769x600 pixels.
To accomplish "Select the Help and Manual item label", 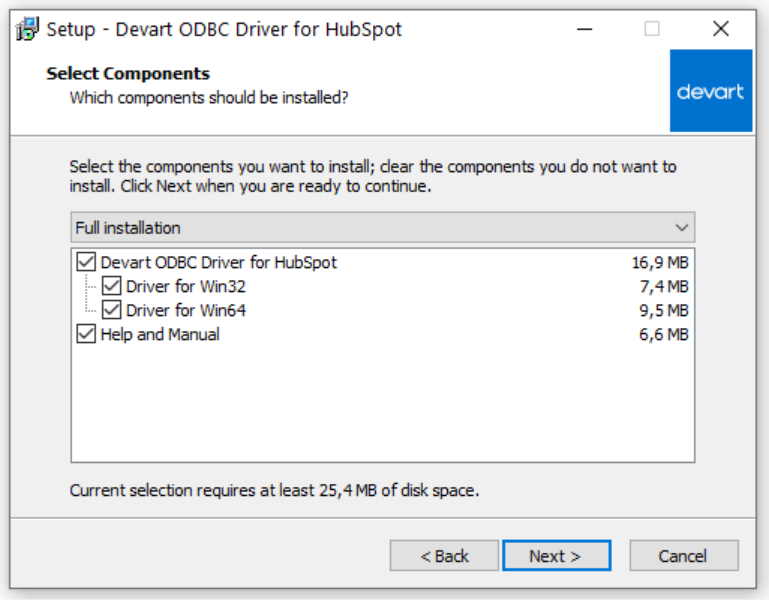I will [x=160, y=335].
